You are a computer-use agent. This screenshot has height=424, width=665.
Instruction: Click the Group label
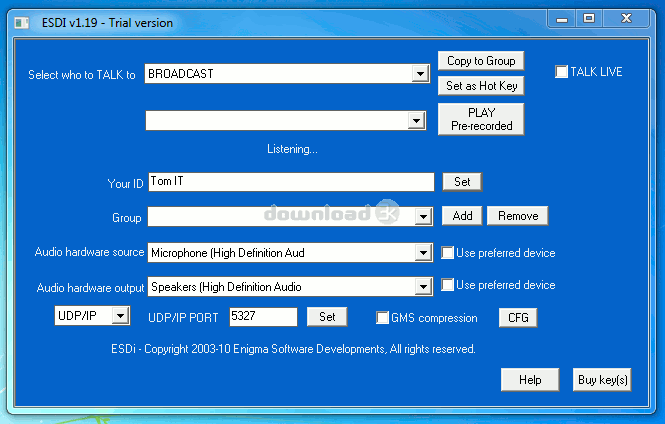tap(126, 218)
